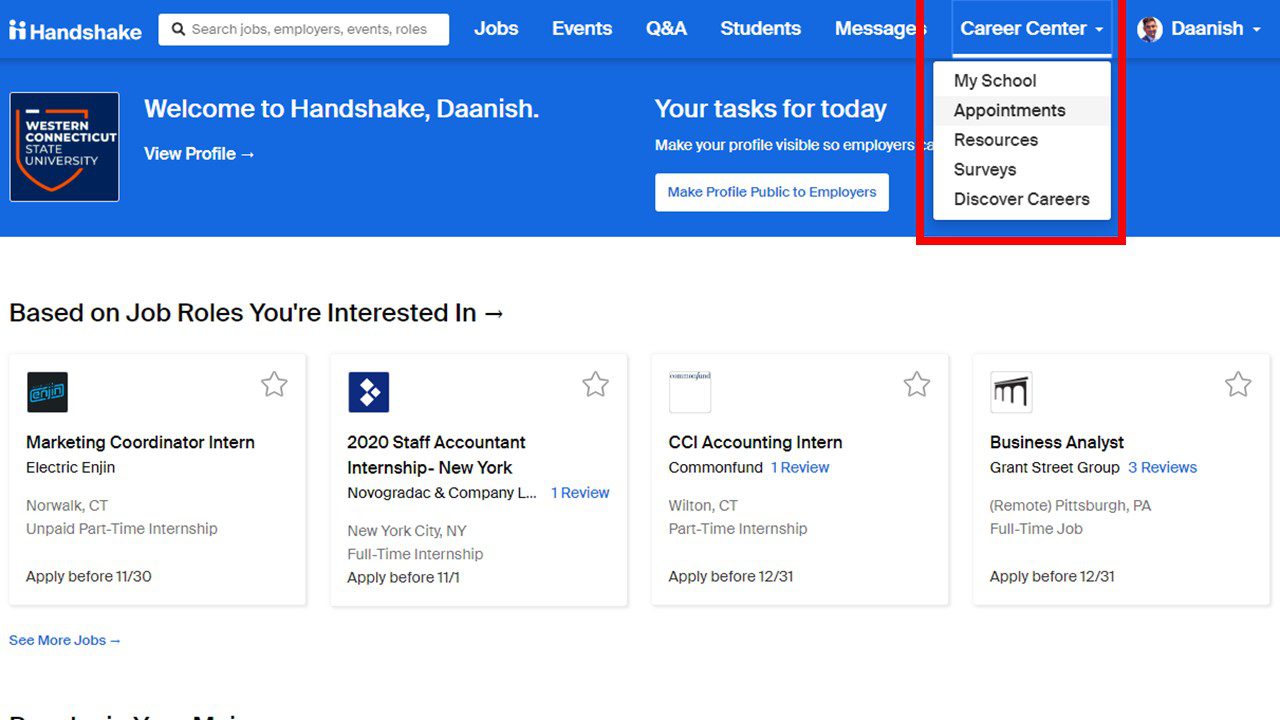Open the Business Analyst posting

pos(1057,442)
